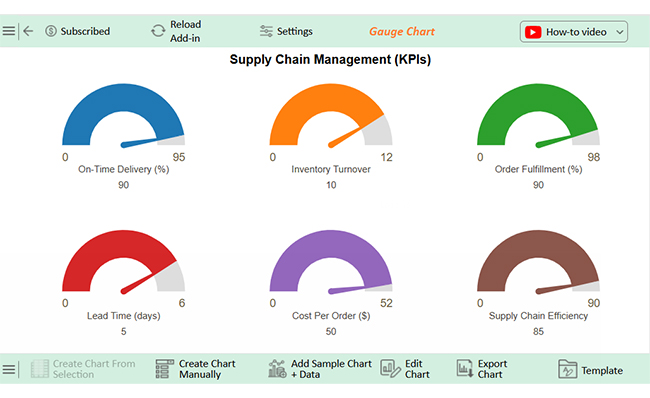Select the orange Inventory Turnover gauge

pos(331,114)
